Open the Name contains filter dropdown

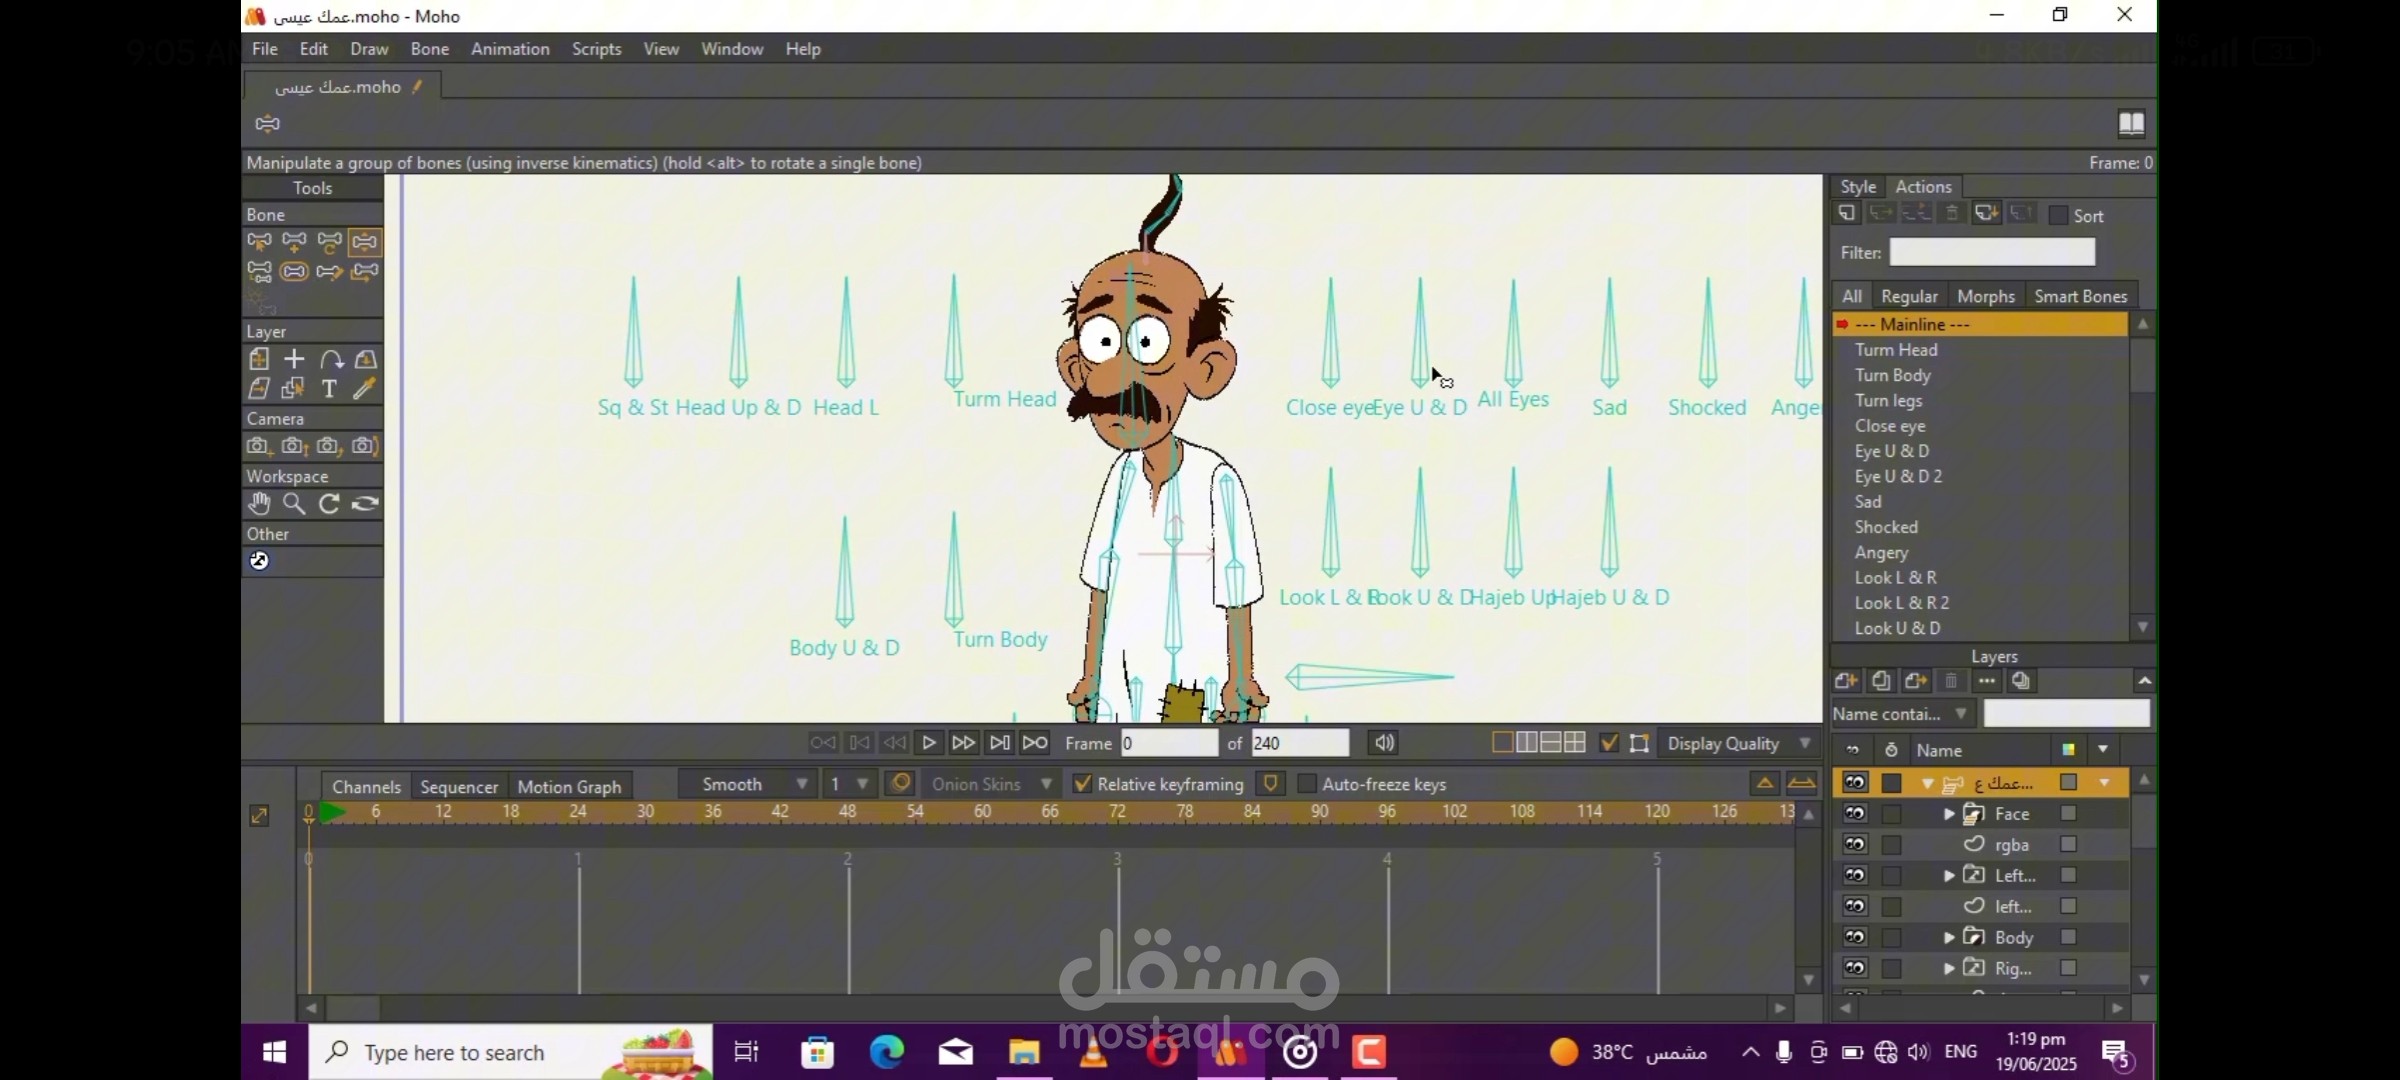1902,713
